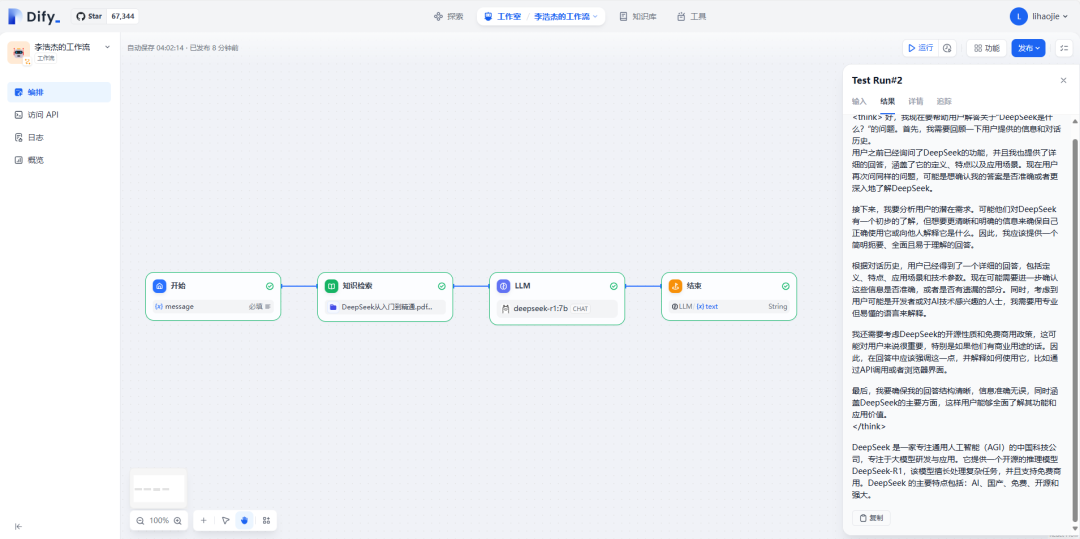Image resolution: width=1080 pixels, height=539 pixels.
Task: Click the 知识检索 node success checkmark
Action: click(x=442, y=286)
